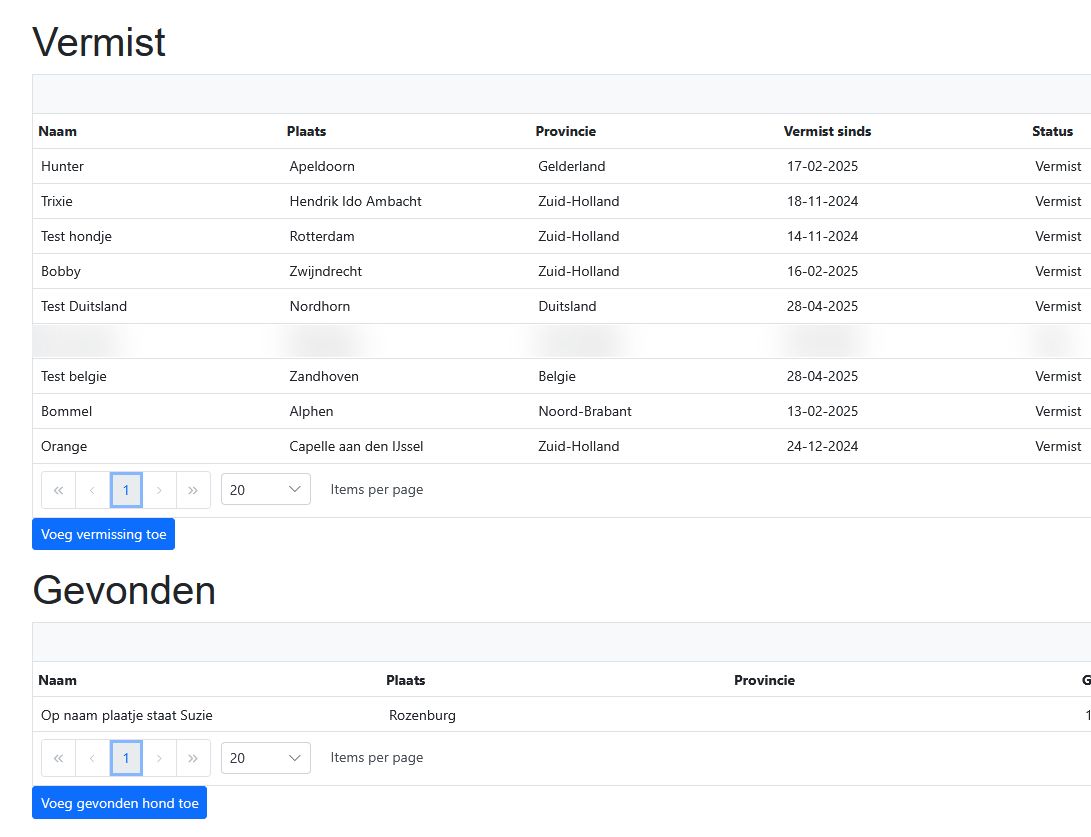Open Op naam plaatje staat Suzie row
Screen dimensions: 1091x837
point(562,715)
